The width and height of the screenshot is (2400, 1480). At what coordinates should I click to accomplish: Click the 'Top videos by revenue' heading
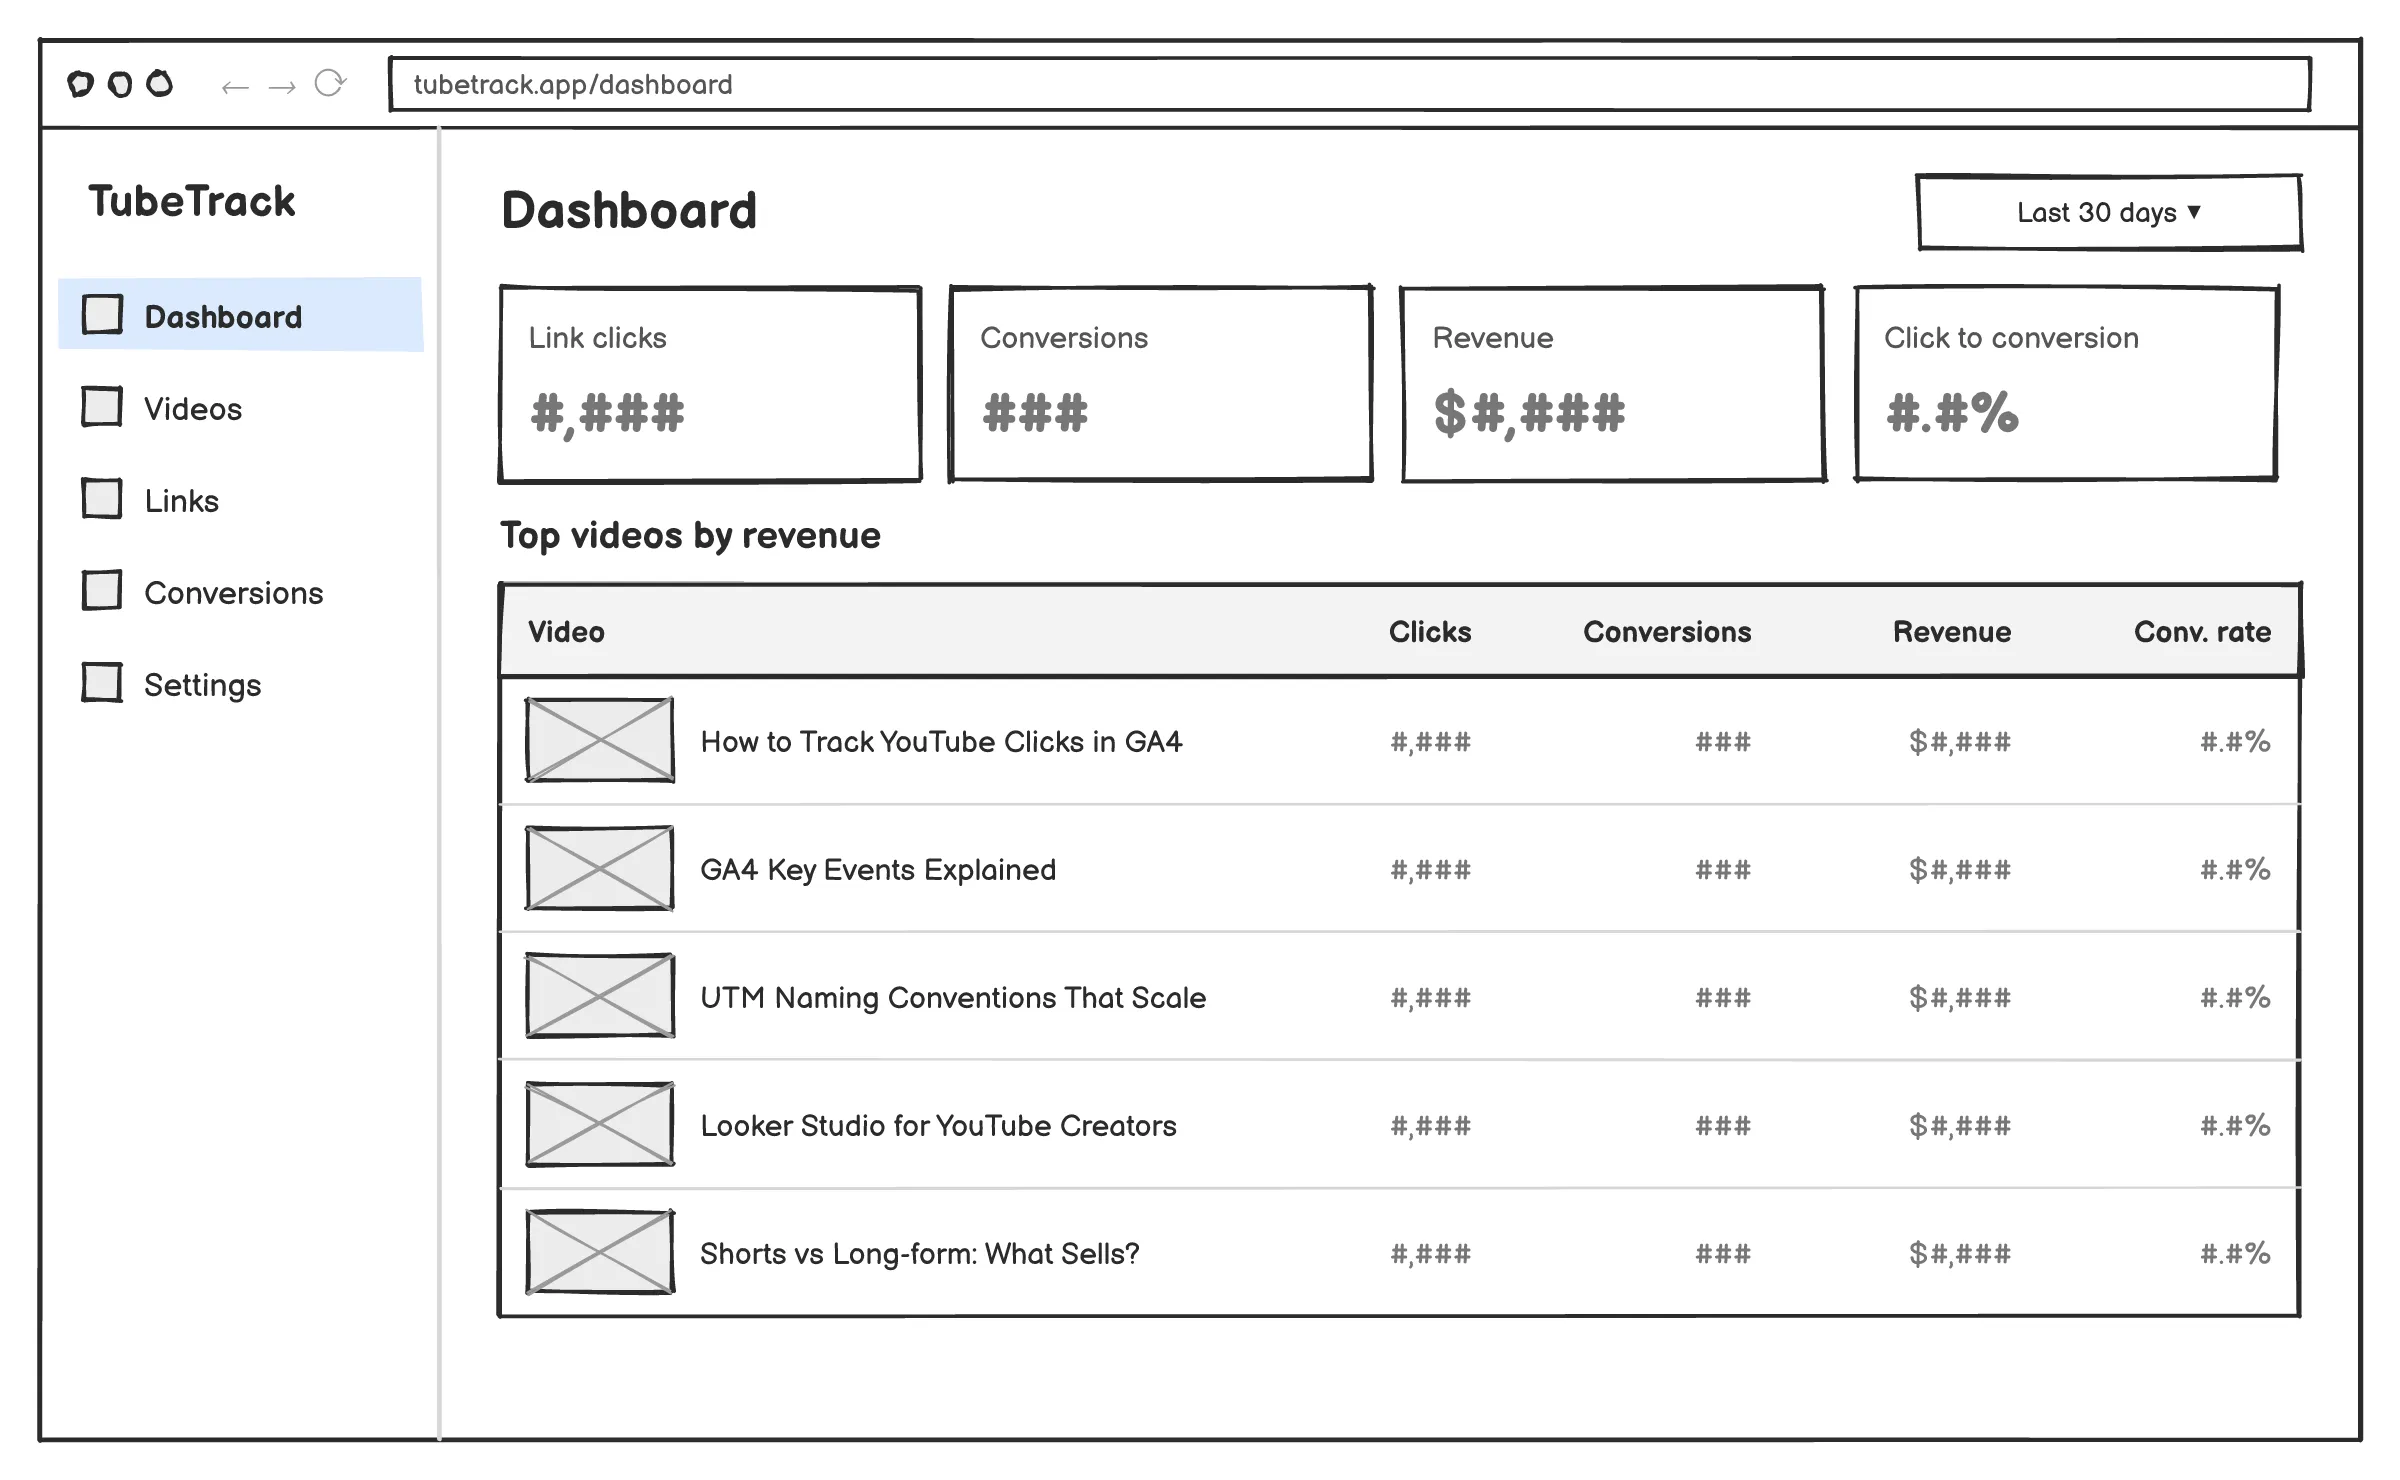point(690,536)
